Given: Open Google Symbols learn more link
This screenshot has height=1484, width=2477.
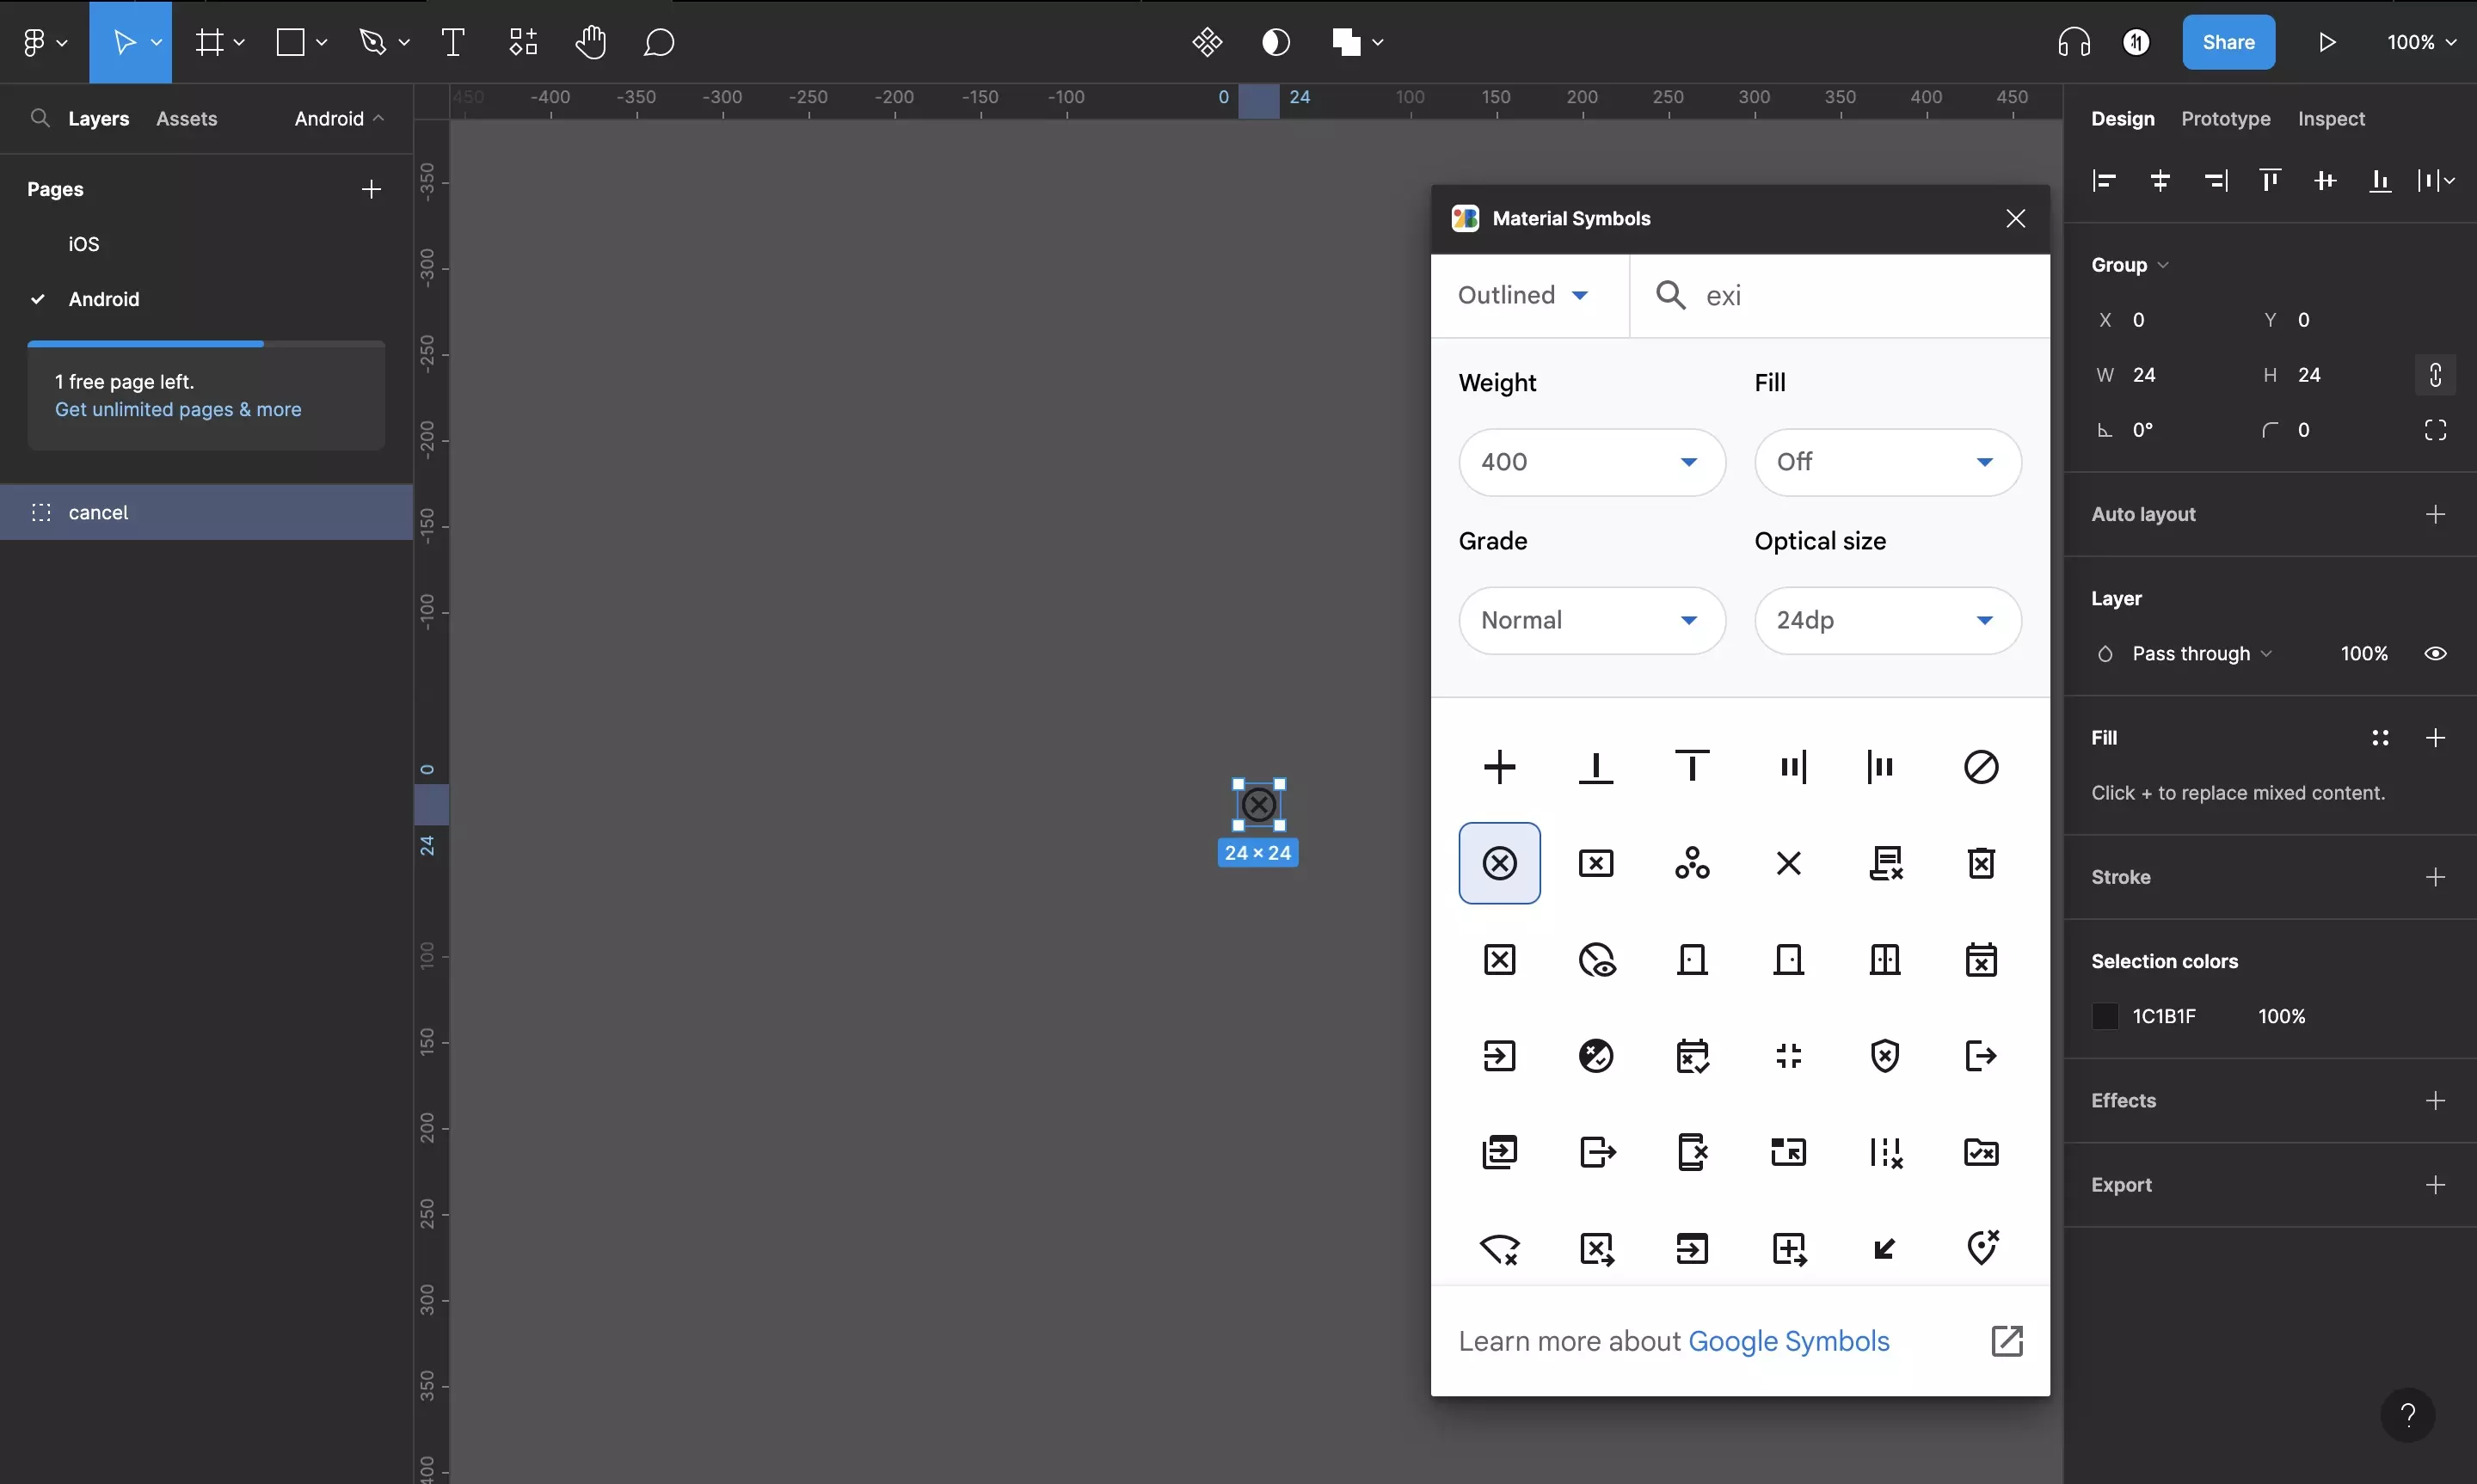Looking at the screenshot, I should coord(1788,1341).
